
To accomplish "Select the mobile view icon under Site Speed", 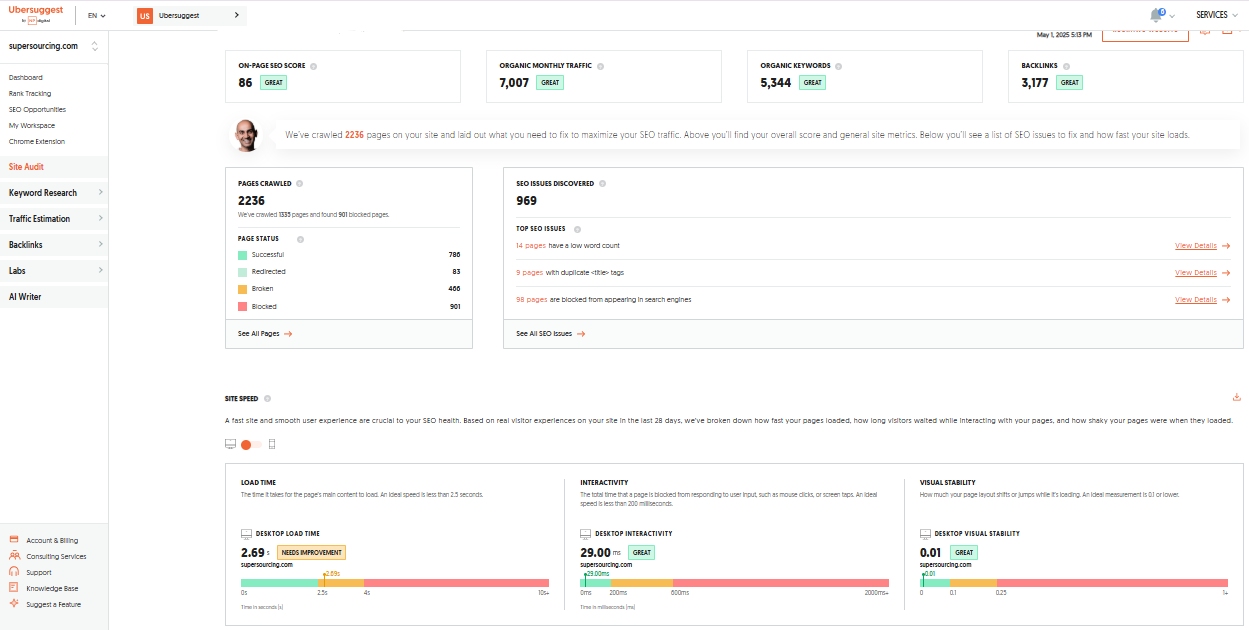I will [x=271, y=444].
